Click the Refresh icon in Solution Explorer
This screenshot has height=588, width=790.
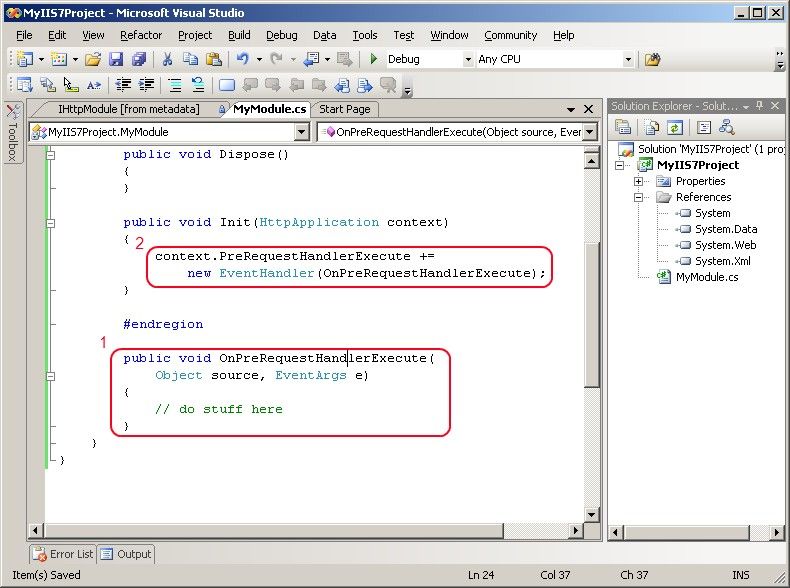[x=675, y=127]
